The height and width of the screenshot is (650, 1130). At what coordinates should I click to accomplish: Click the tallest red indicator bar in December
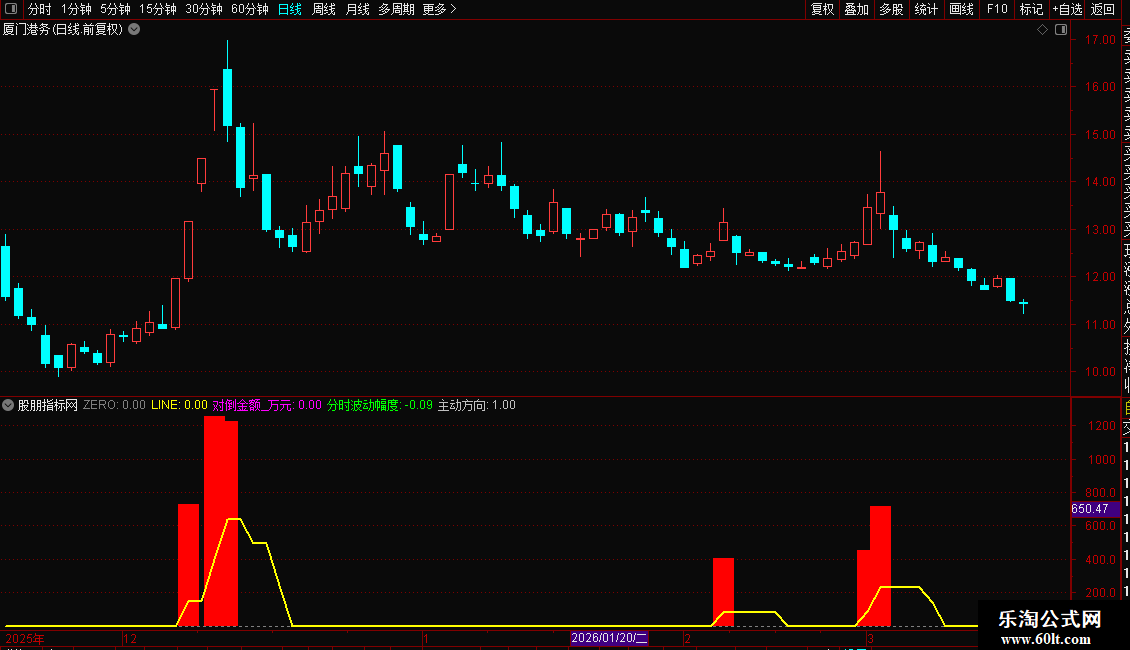pos(215,520)
